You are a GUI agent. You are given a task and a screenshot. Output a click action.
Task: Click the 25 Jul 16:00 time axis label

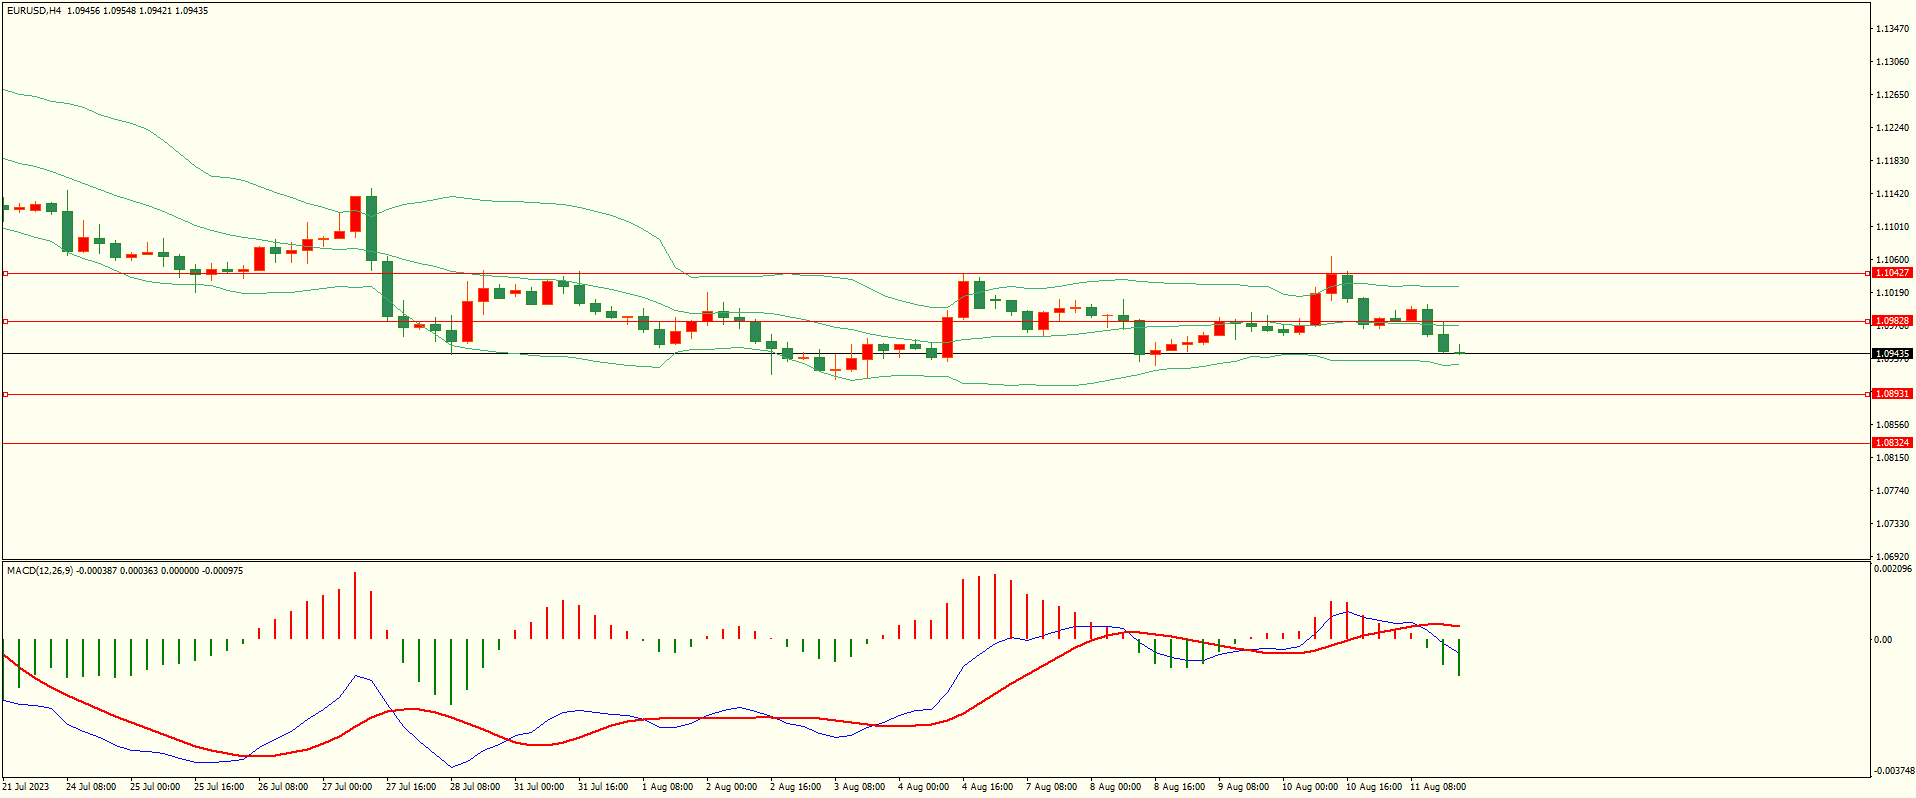pos(219,787)
